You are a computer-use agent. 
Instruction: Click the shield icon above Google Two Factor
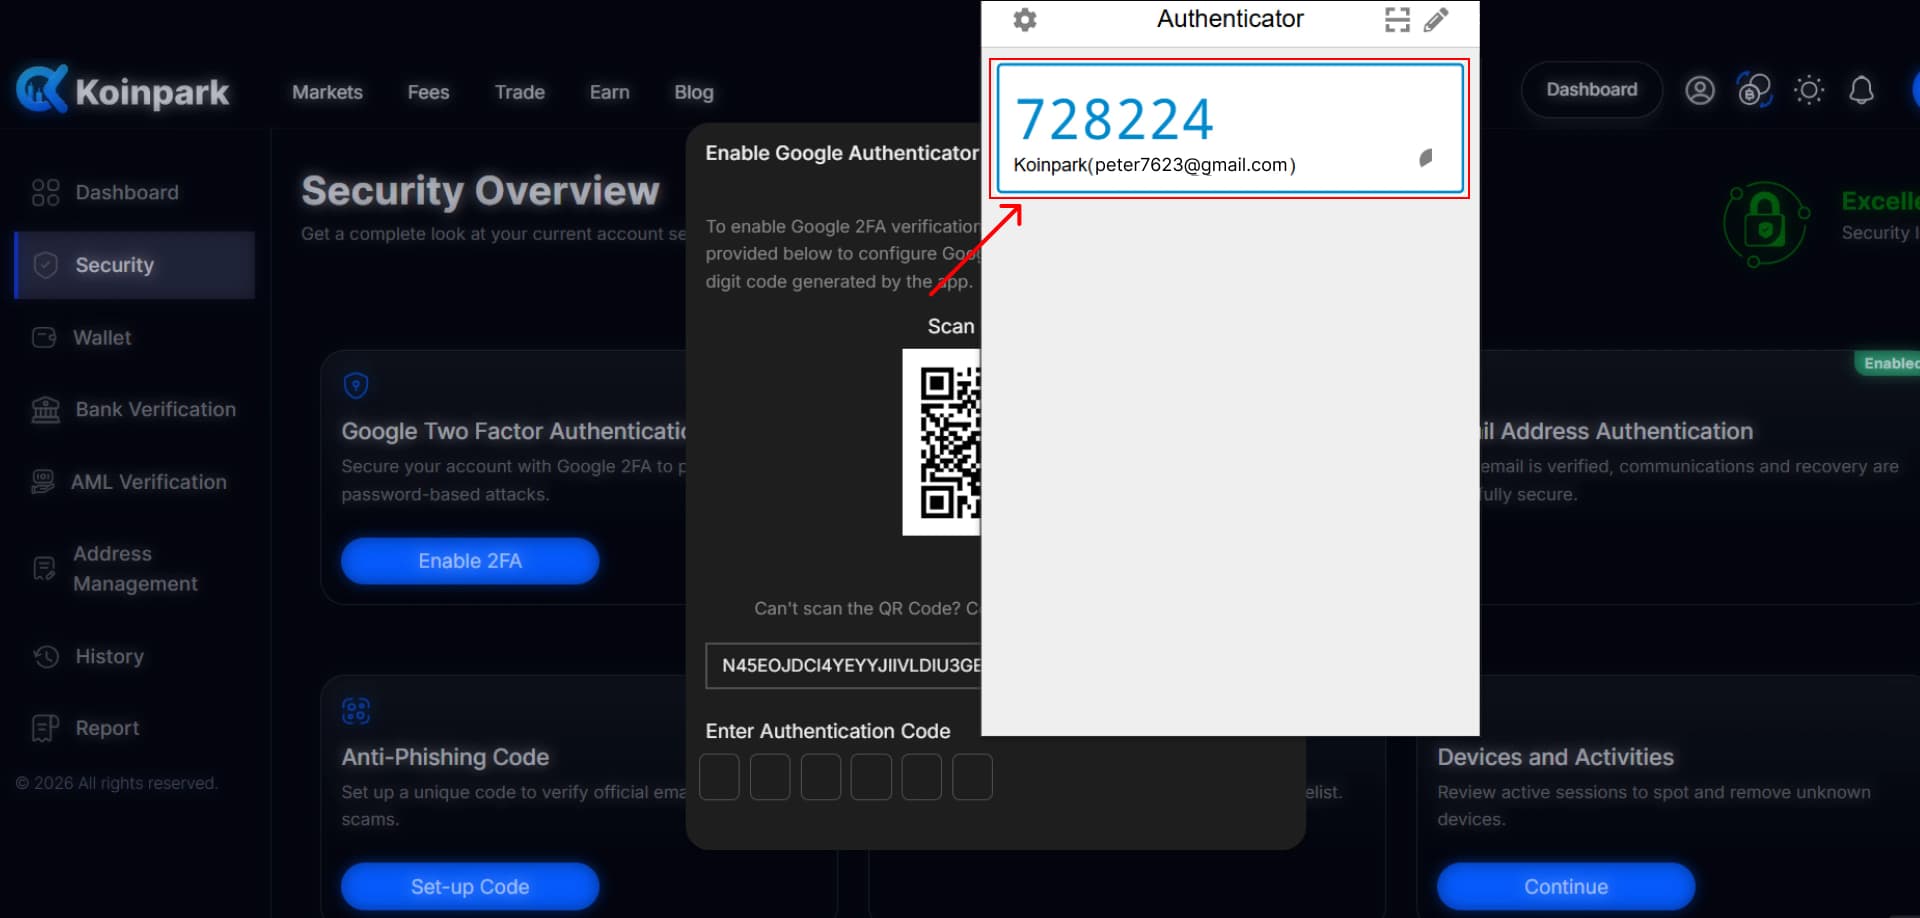(356, 385)
